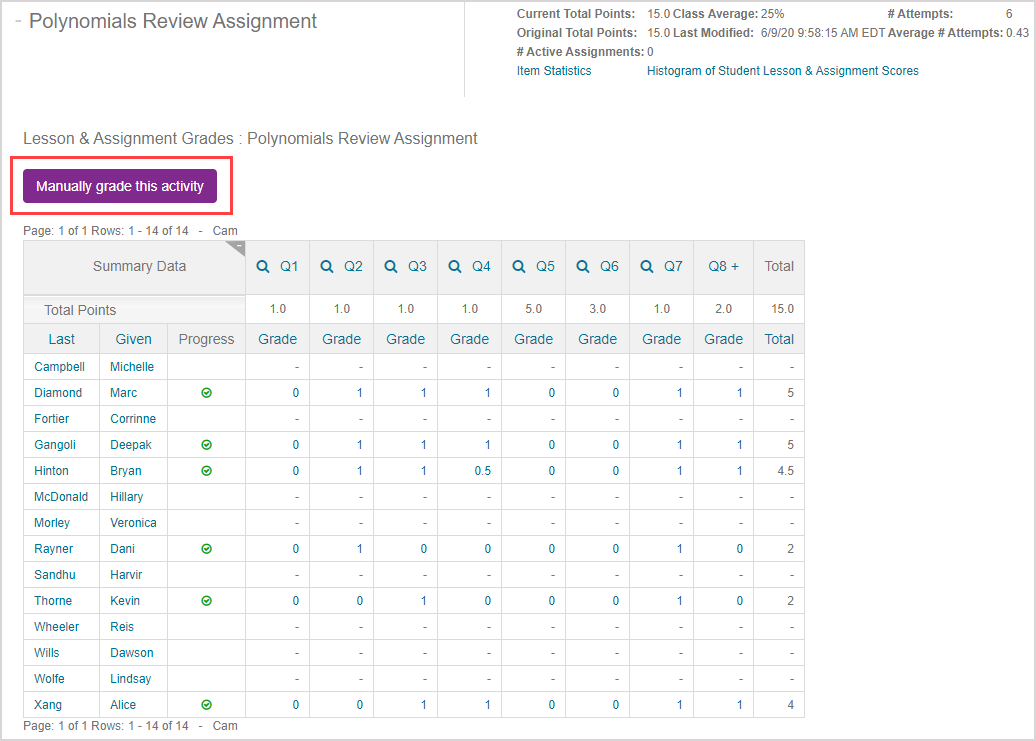
Task: Click the magnifier icon beside Q5
Action: coord(519,267)
